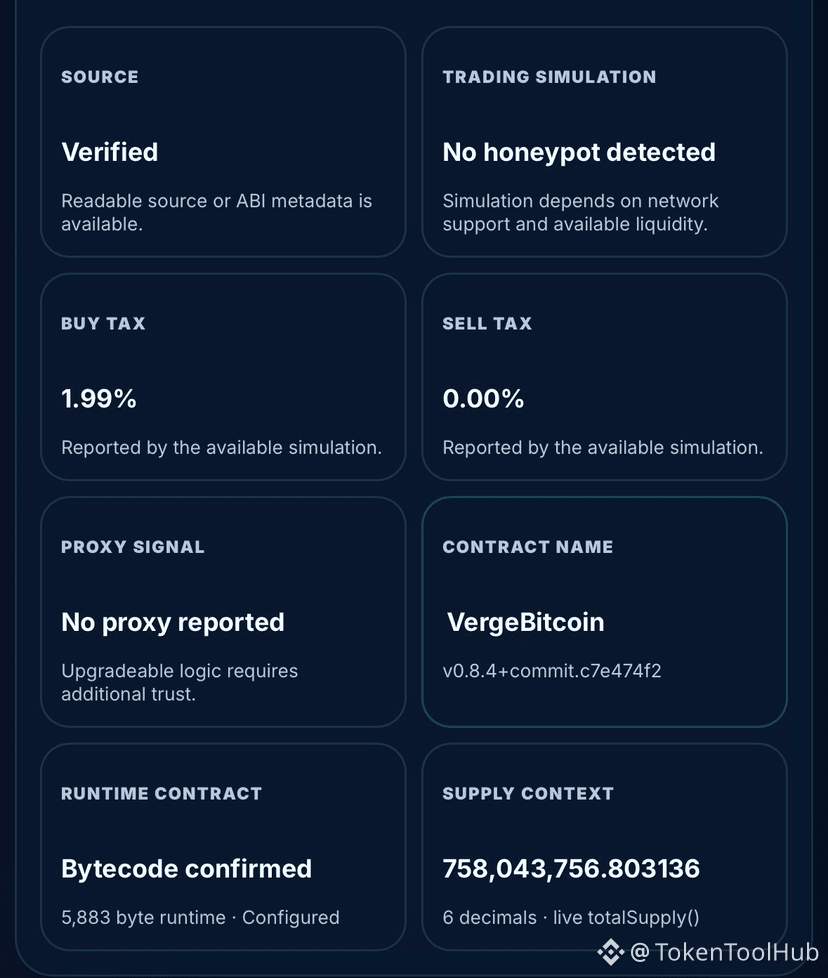The width and height of the screenshot is (828, 978).
Task: Click the 'Readable source or ABI metadata' description
Action: [216, 212]
